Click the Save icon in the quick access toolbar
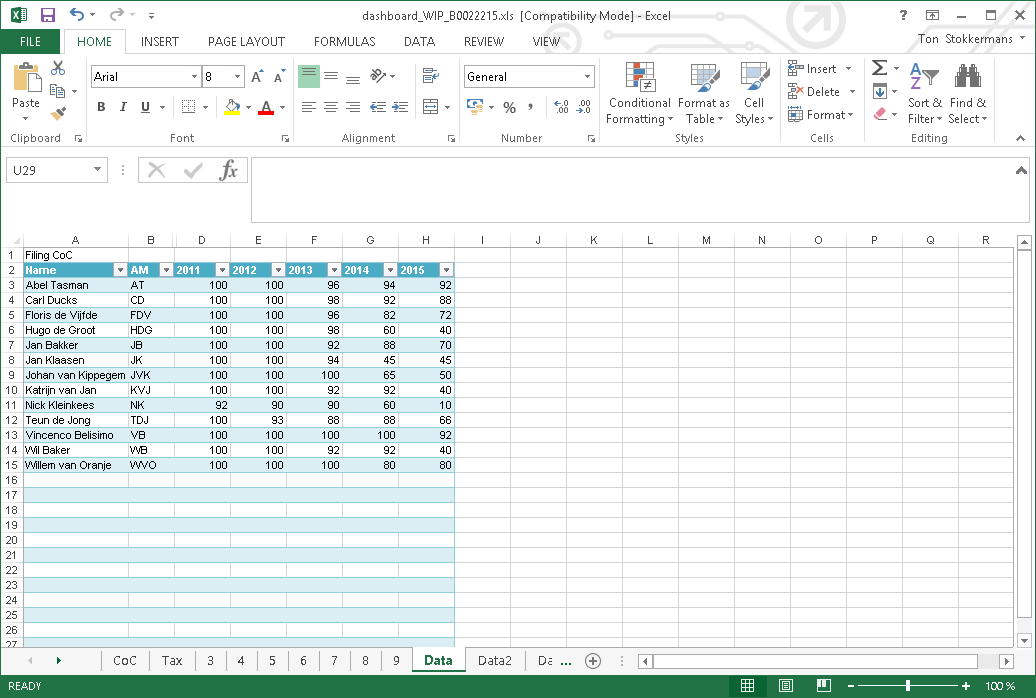This screenshot has height=698, width=1036. [x=48, y=15]
